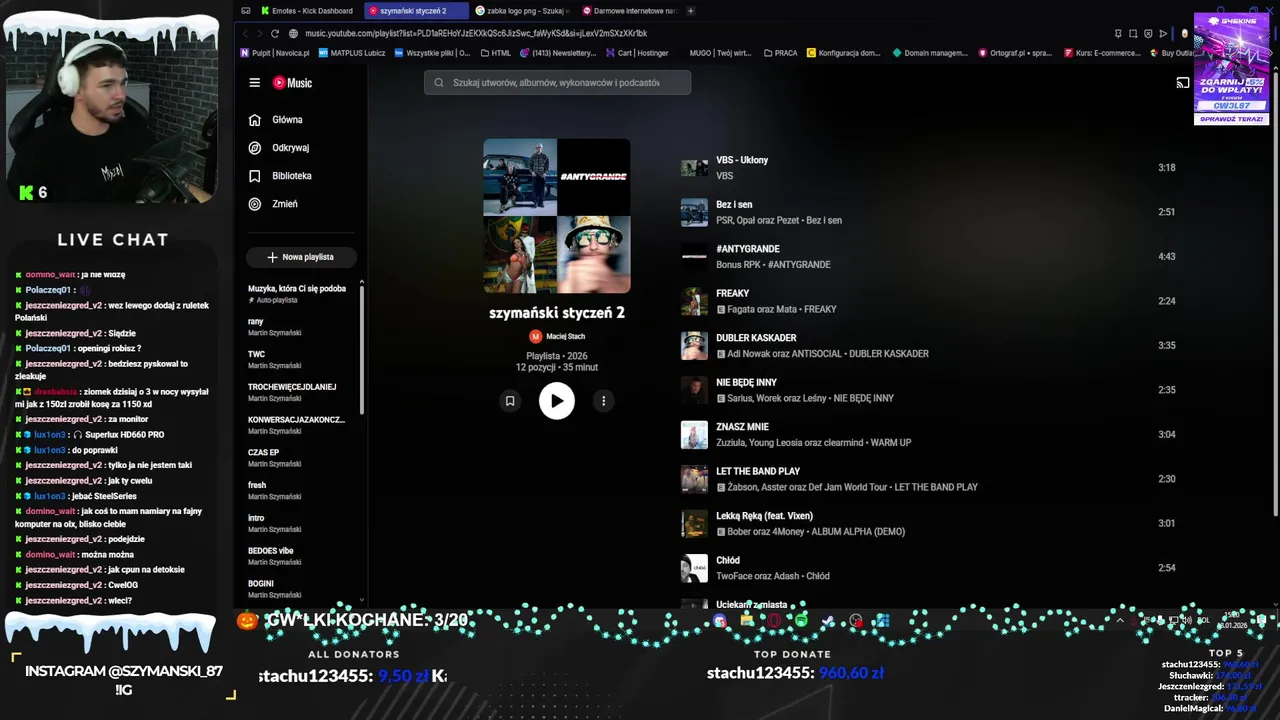Open the Maciej Stach channel link
The height and width of the screenshot is (720, 1280).
565,337
